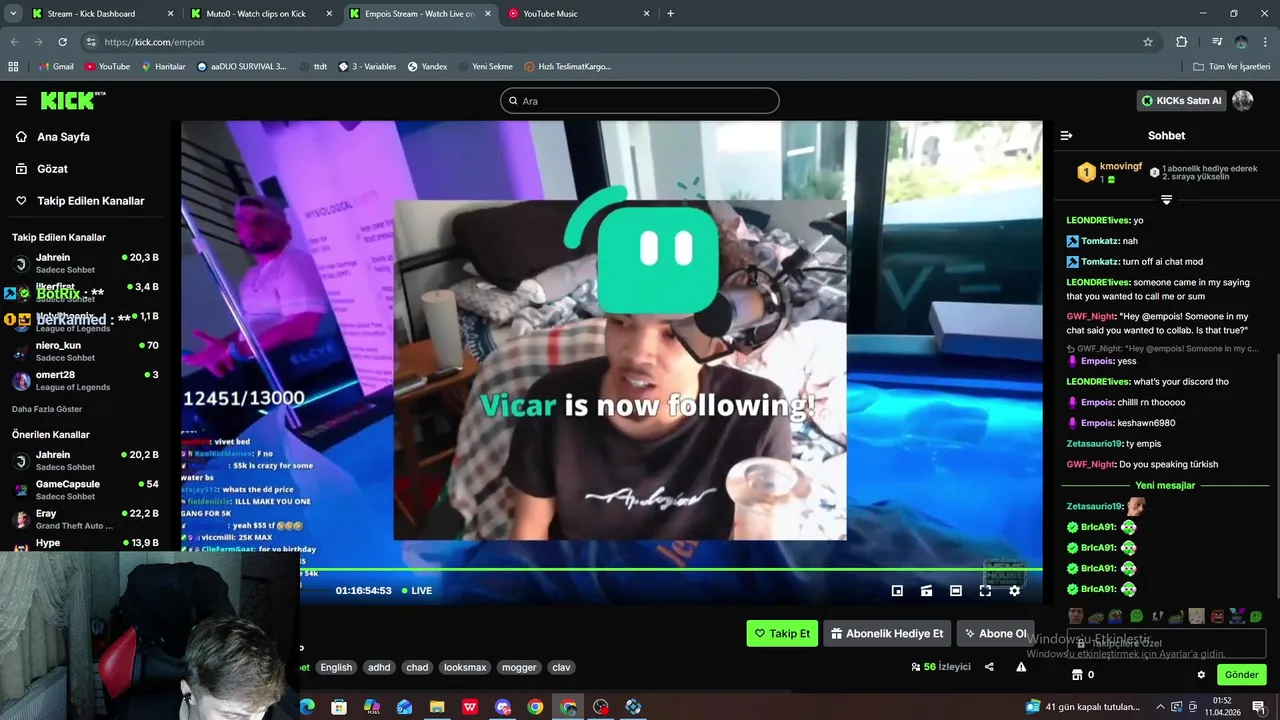Click Abone Ol subscribe button
Screen dimensions: 1280x720
[995, 634]
